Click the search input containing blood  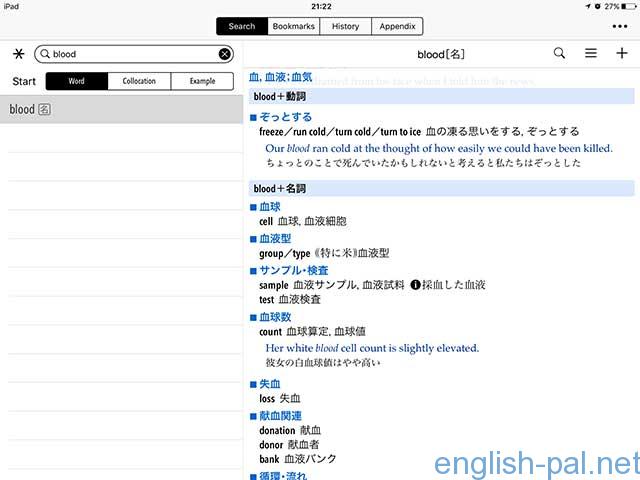[130, 54]
